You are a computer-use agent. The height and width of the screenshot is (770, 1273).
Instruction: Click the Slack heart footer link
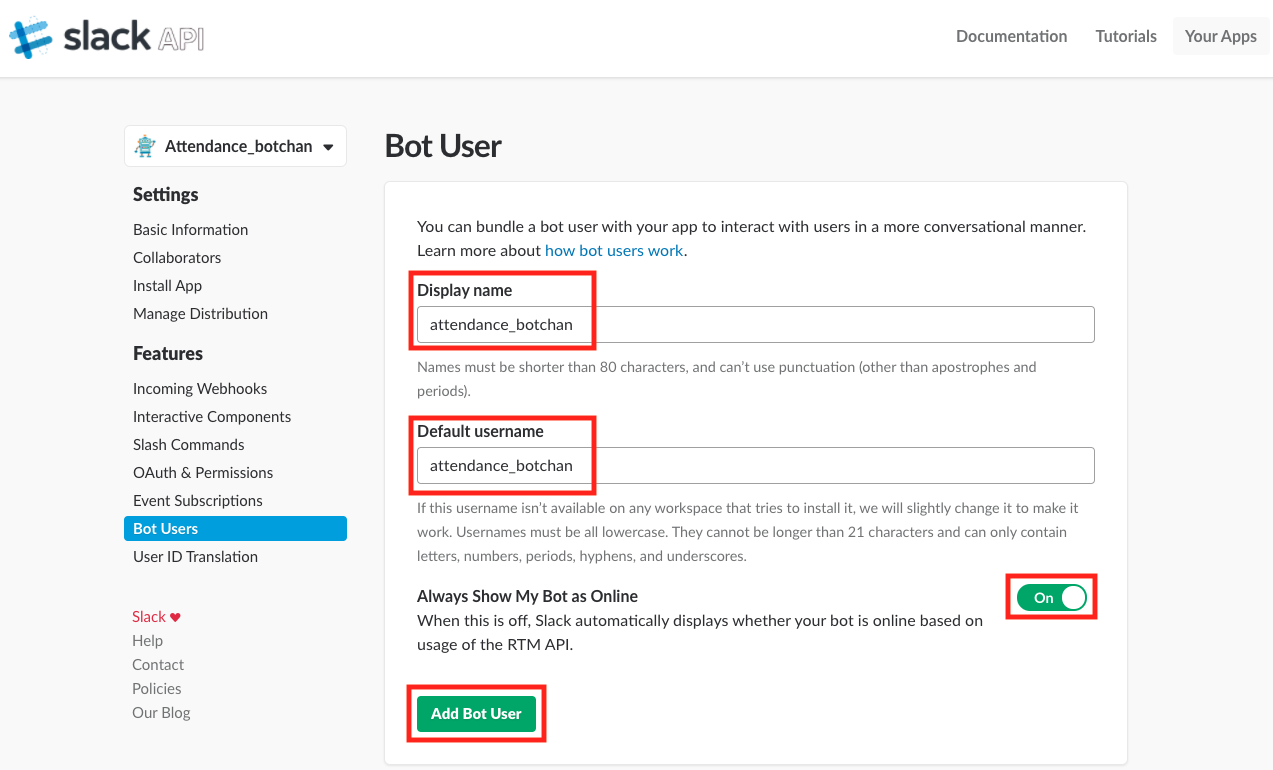[x=156, y=617]
